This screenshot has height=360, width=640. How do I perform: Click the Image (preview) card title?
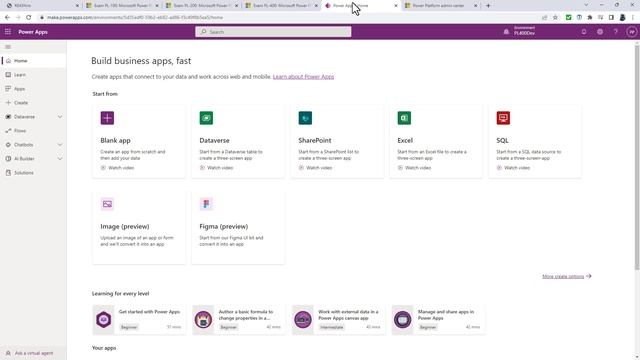point(125,227)
